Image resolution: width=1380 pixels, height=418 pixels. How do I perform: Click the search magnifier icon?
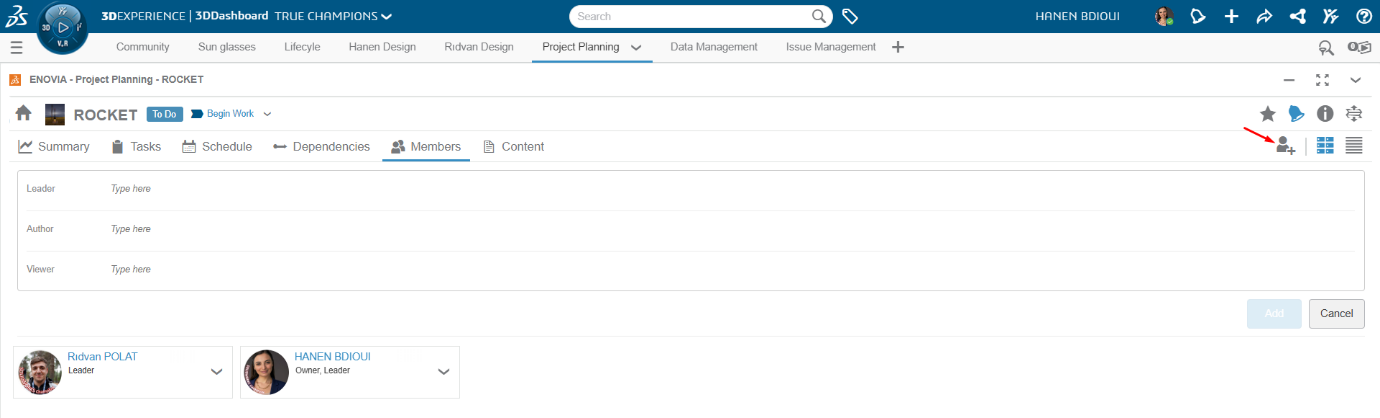pyautogui.click(x=819, y=16)
